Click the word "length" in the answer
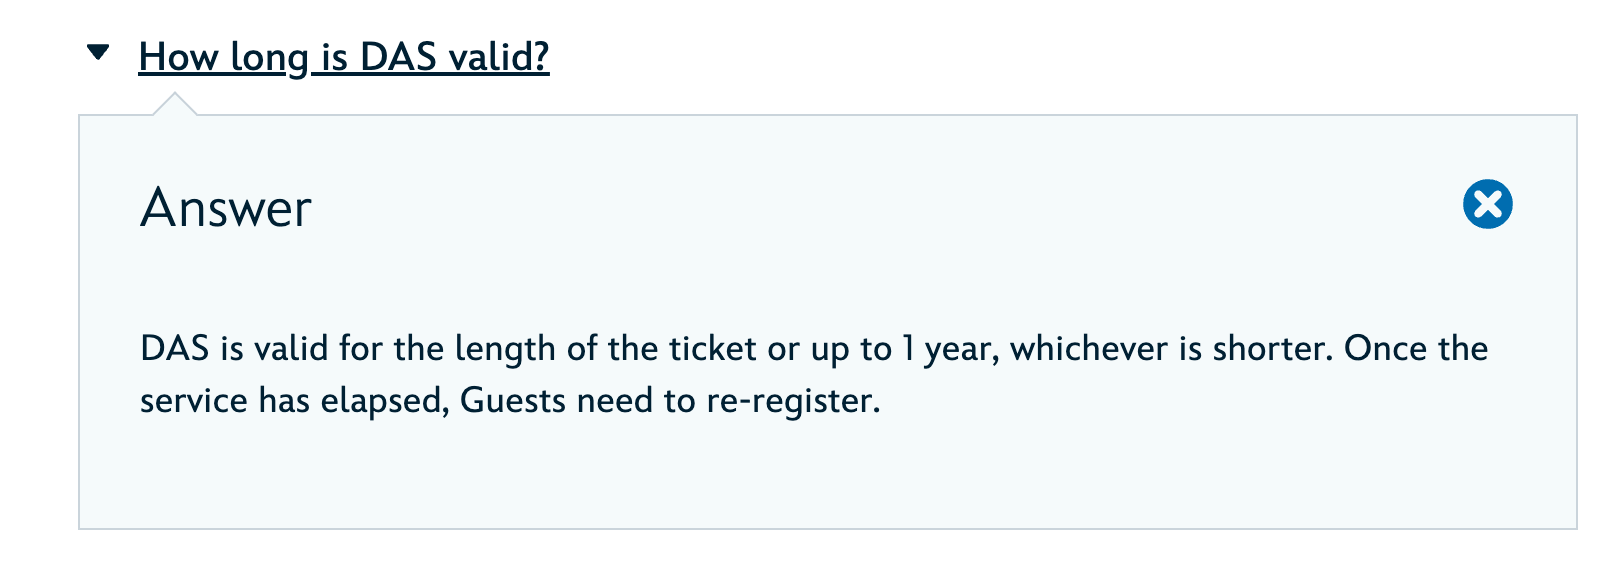1612x562 pixels. 504,349
